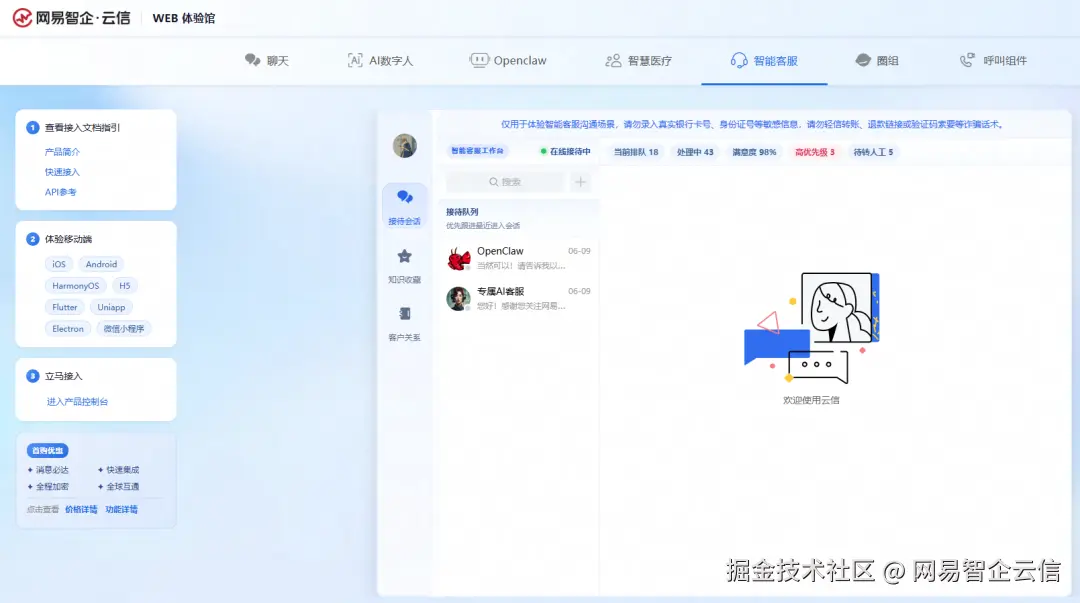This screenshot has width=1080, height=603.
Task: Open the 价格详情 link
Action: click(x=81, y=509)
